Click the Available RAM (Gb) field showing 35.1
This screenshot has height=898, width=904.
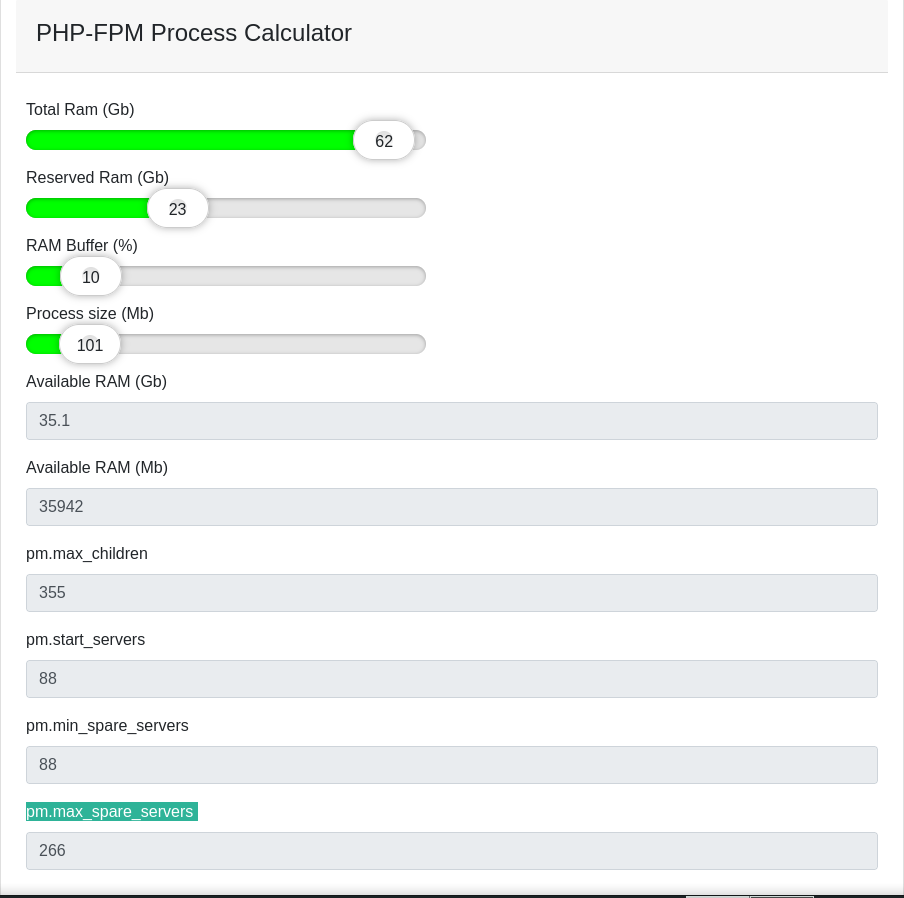tap(451, 421)
